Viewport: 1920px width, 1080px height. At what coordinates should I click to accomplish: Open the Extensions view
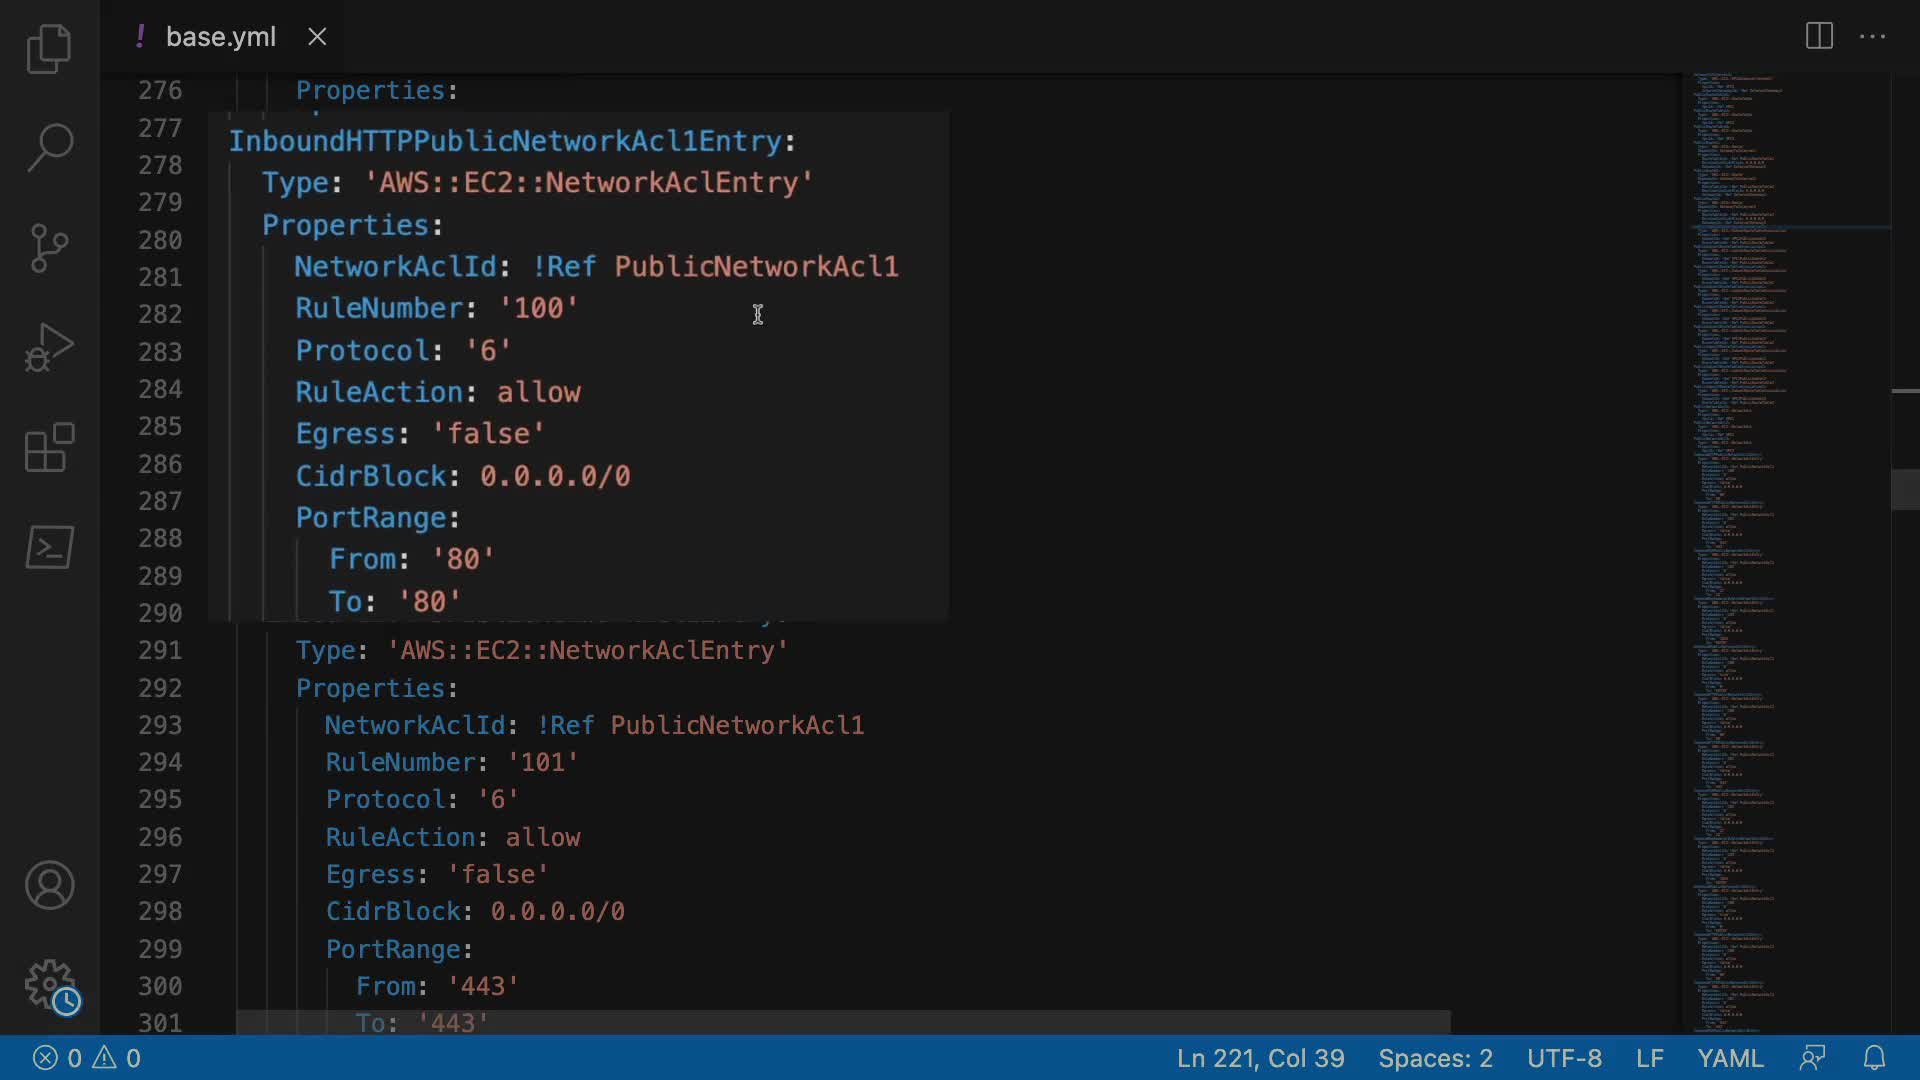click(49, 447)
